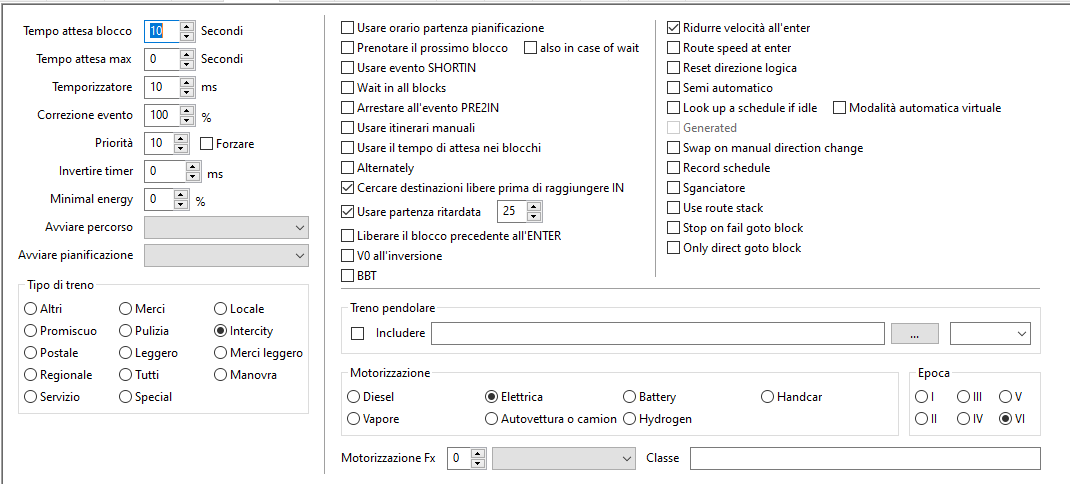Increase the Priorità spinner value

[x=181, y=138]
